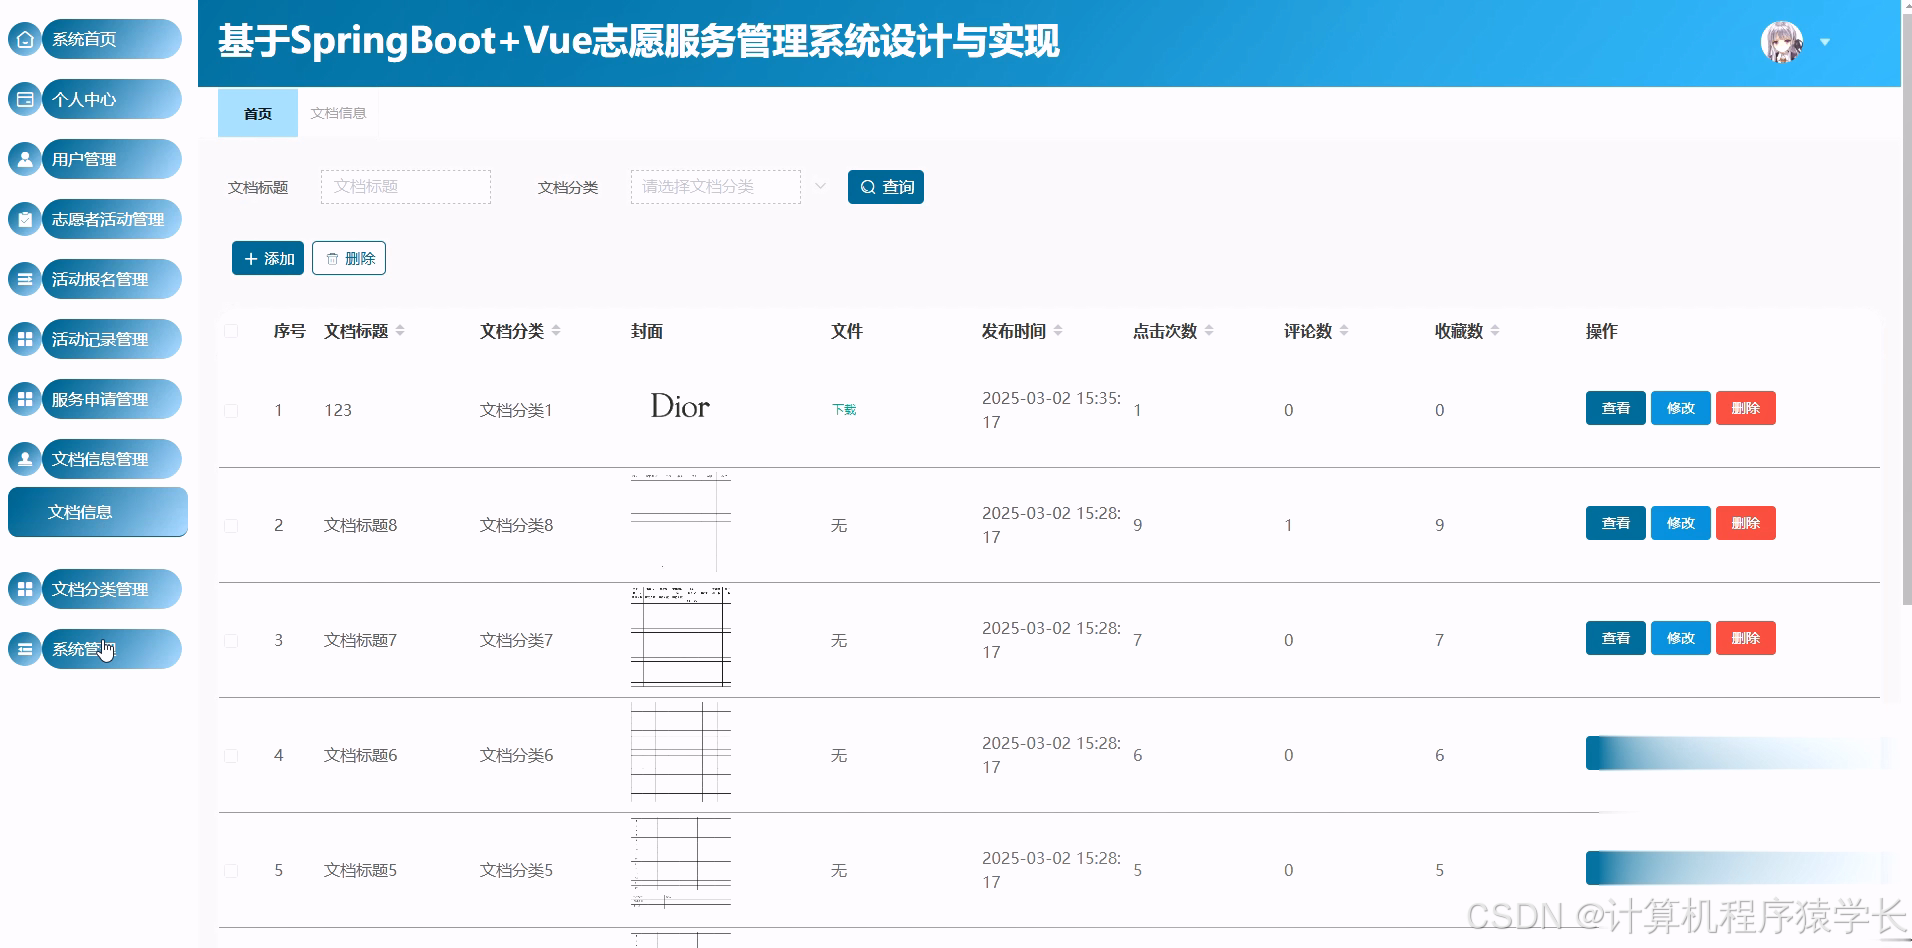1912x948 pixels.
Task: Click the 系统首页 home icon in sidebar
Action: coord(24,39)
